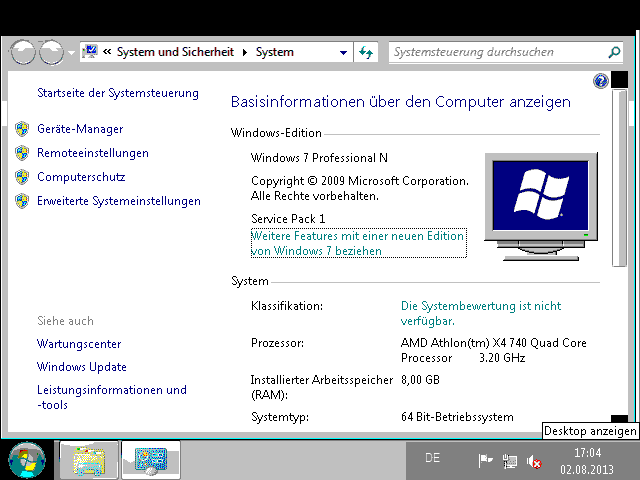Click the refresh button beside address bar

[x=366, y=52]
